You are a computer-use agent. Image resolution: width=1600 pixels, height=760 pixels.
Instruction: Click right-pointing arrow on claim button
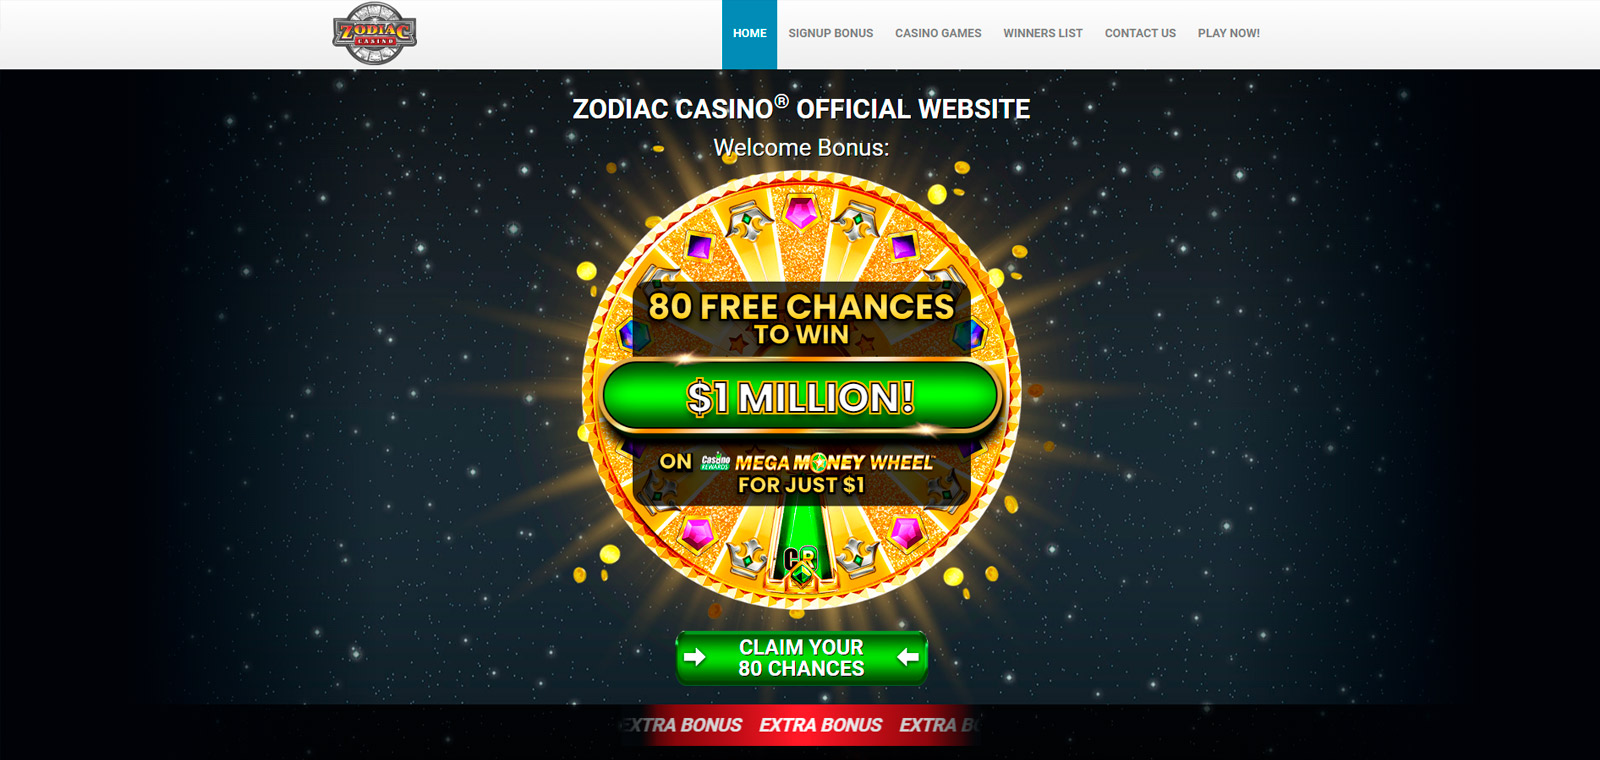(695, 657)
